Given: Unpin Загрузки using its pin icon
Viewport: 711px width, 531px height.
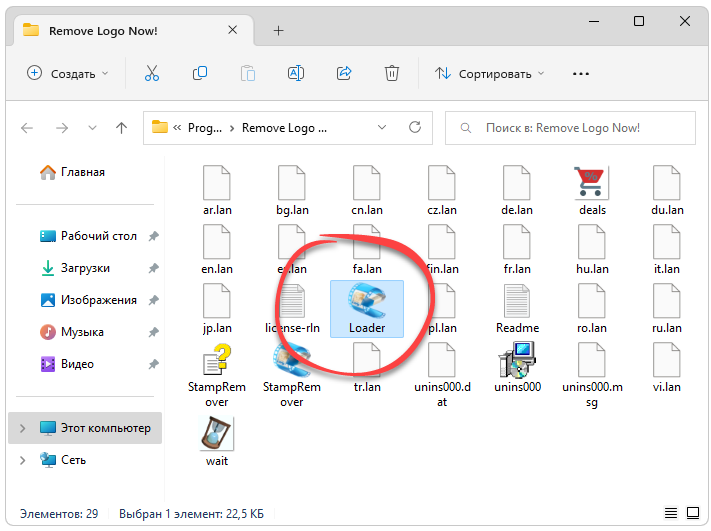Looking at the screenshot, I should coord(154,268).
